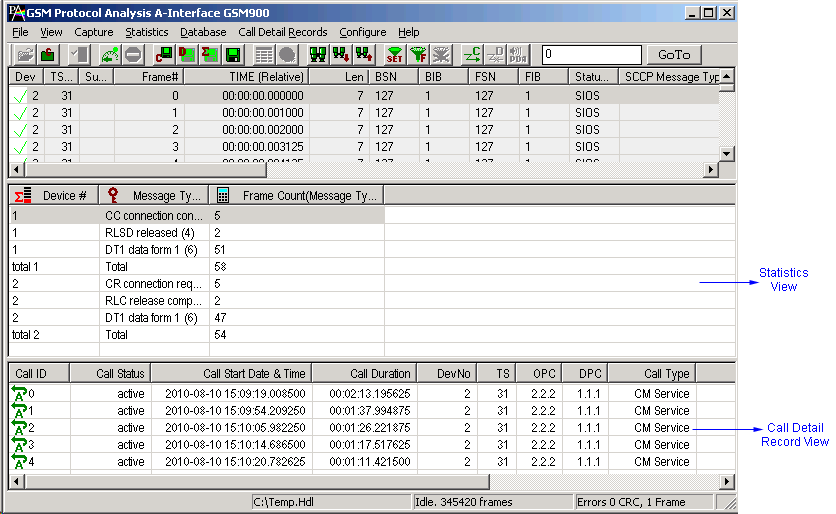Click the table grid view toolbar icon
The image size is (836, 514).
coord(263,54)
